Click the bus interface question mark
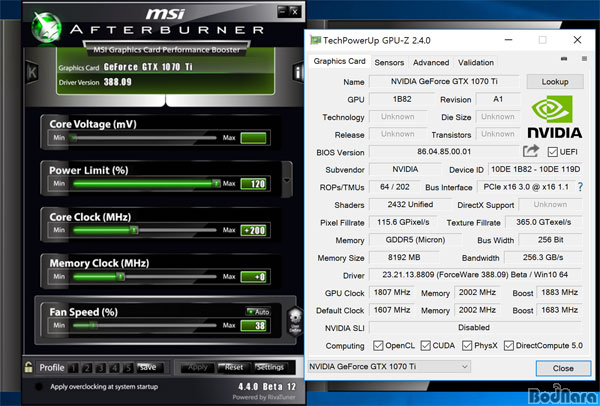 580,187
